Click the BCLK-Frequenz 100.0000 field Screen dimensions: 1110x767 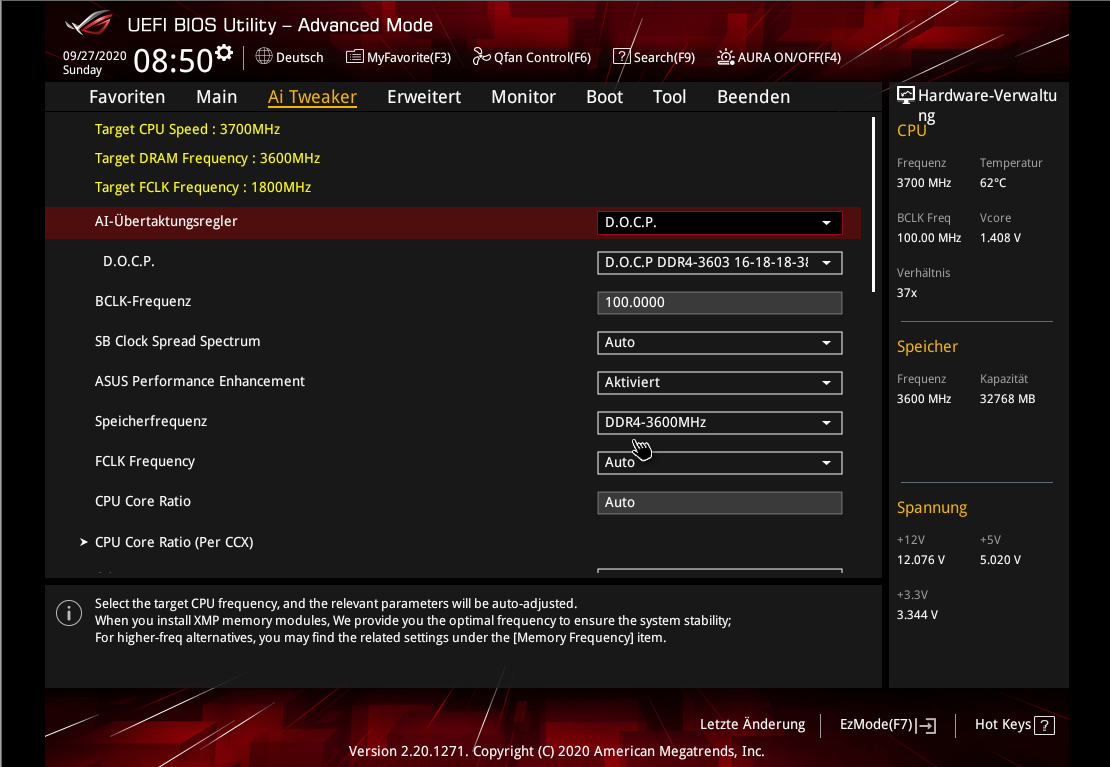[719, 302]
